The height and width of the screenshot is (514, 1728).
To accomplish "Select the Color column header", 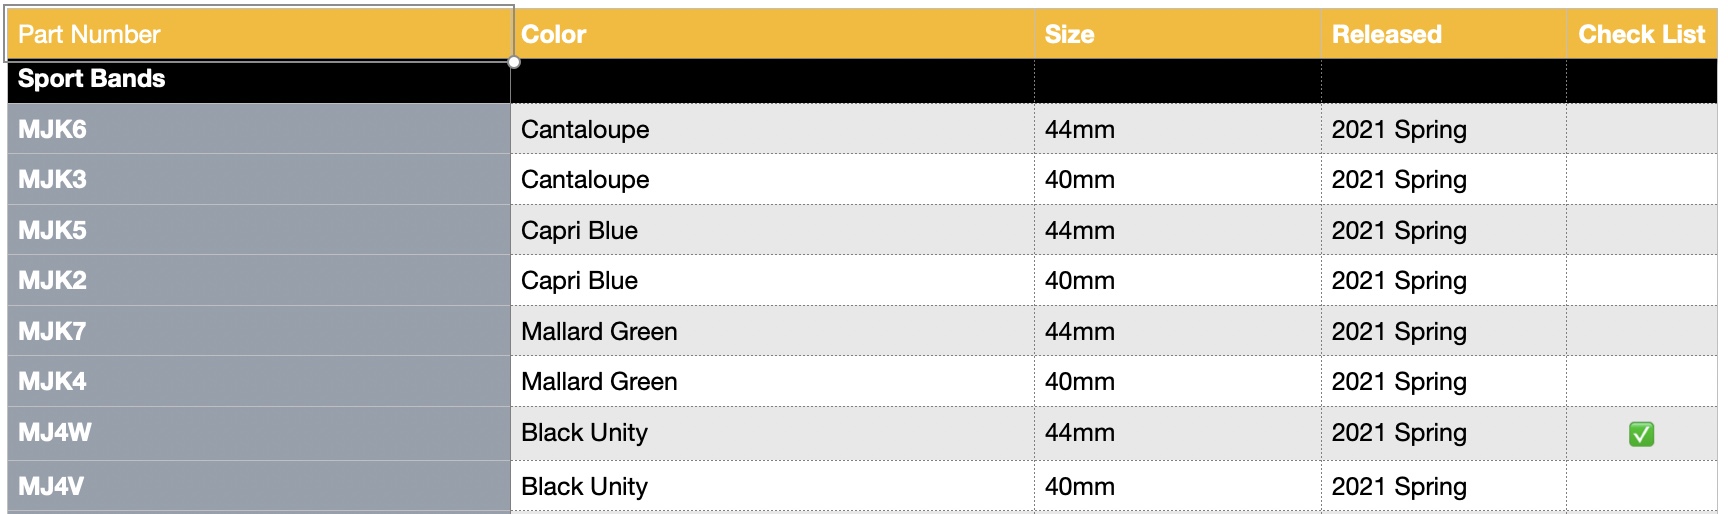I will click(x=772, y=34).
